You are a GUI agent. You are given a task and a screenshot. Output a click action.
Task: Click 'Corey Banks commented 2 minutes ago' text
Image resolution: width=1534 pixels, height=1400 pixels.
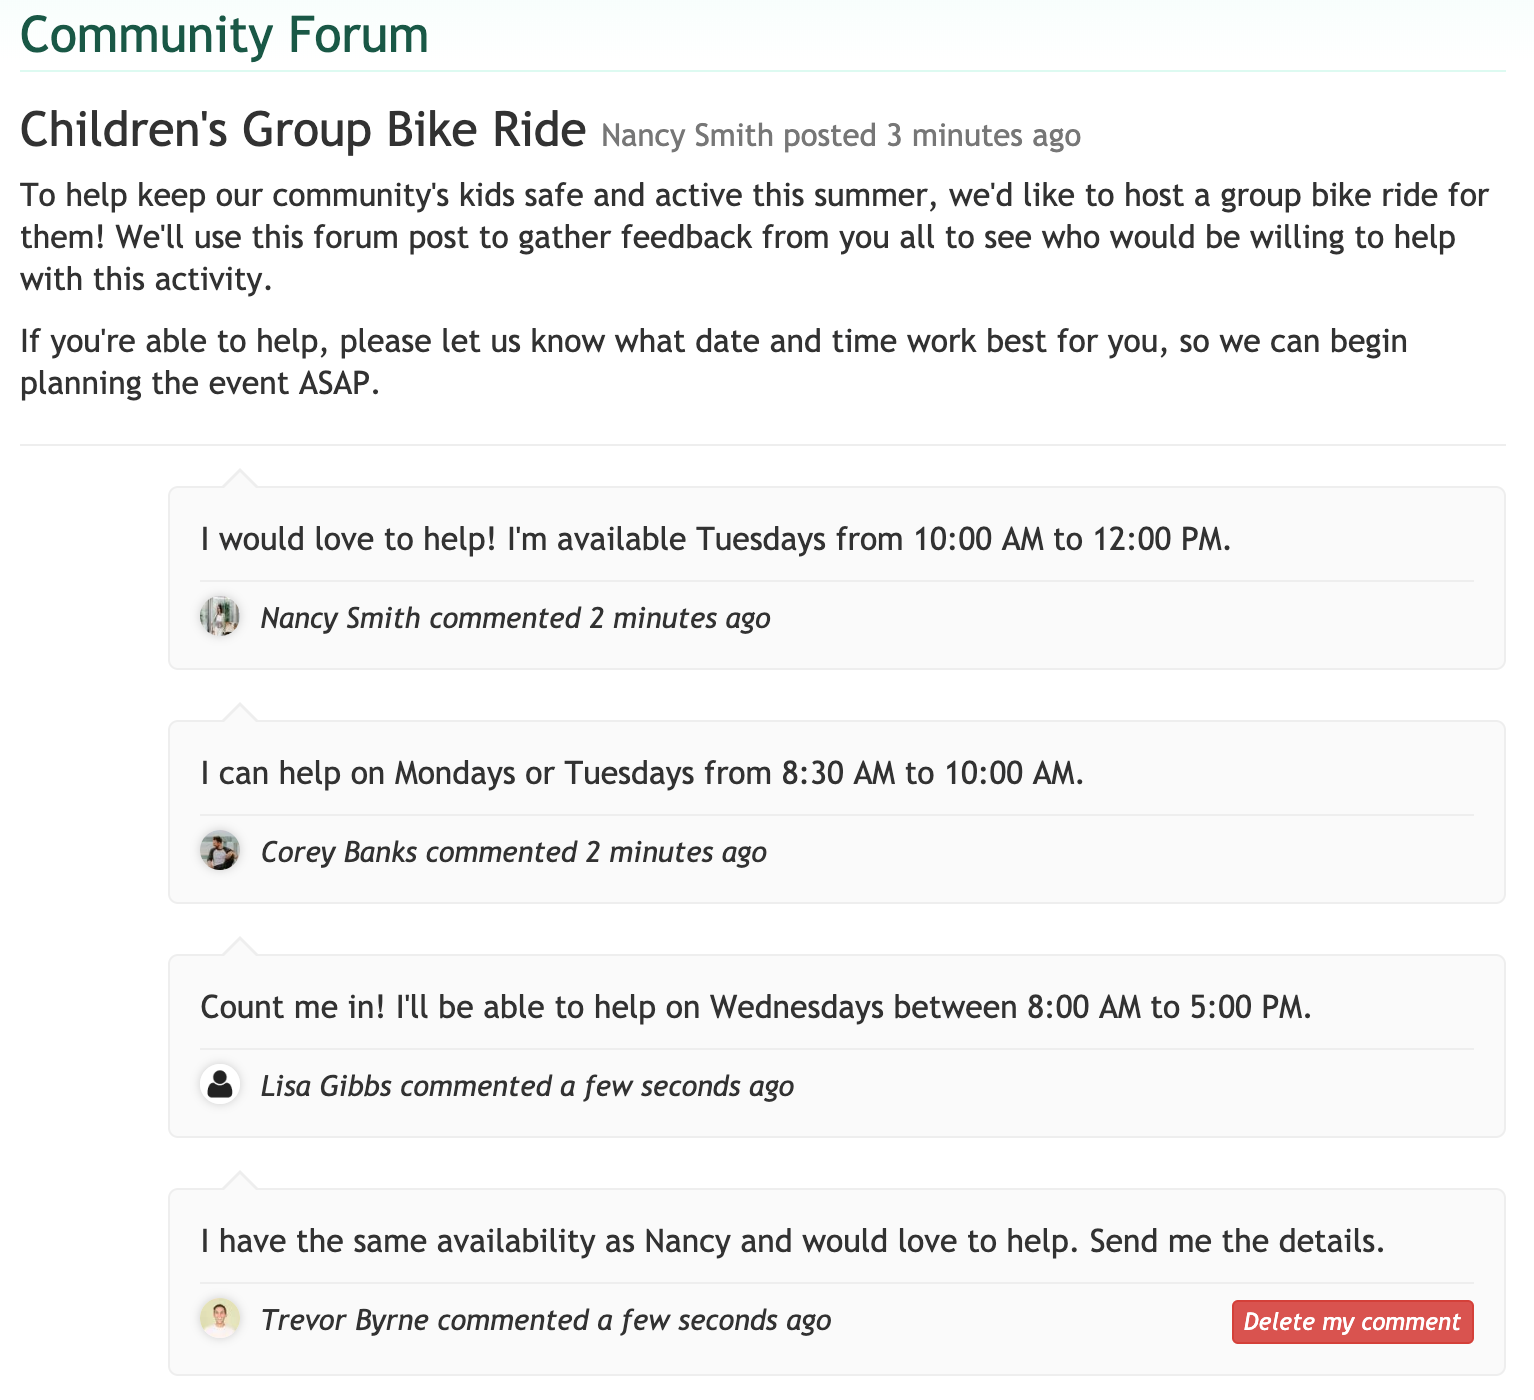pos(513,852)
